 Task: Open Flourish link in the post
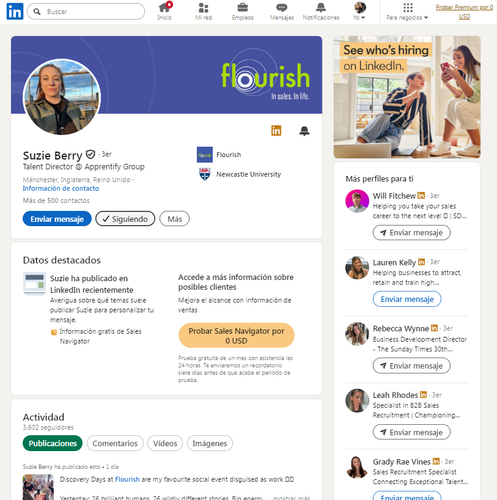(127, 479)
